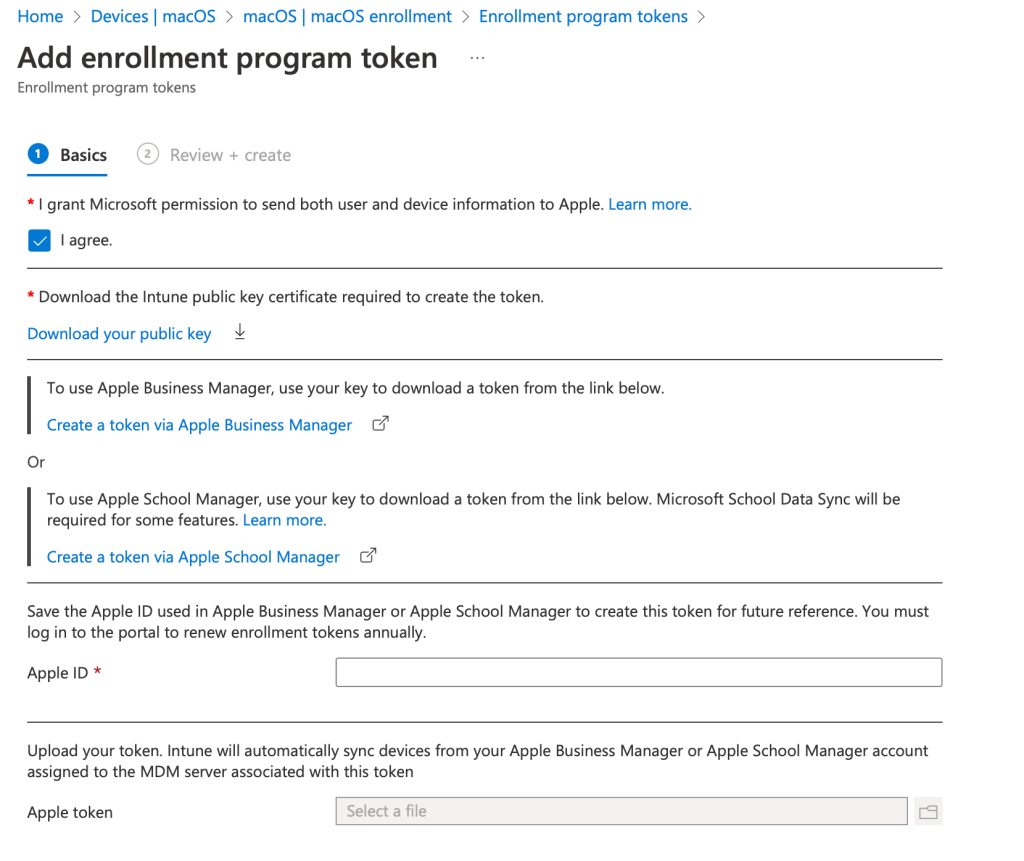Open the ellipsis menu beside page title
The width and height of the screenshot is (1024, 861).
[x=477, y=58]
